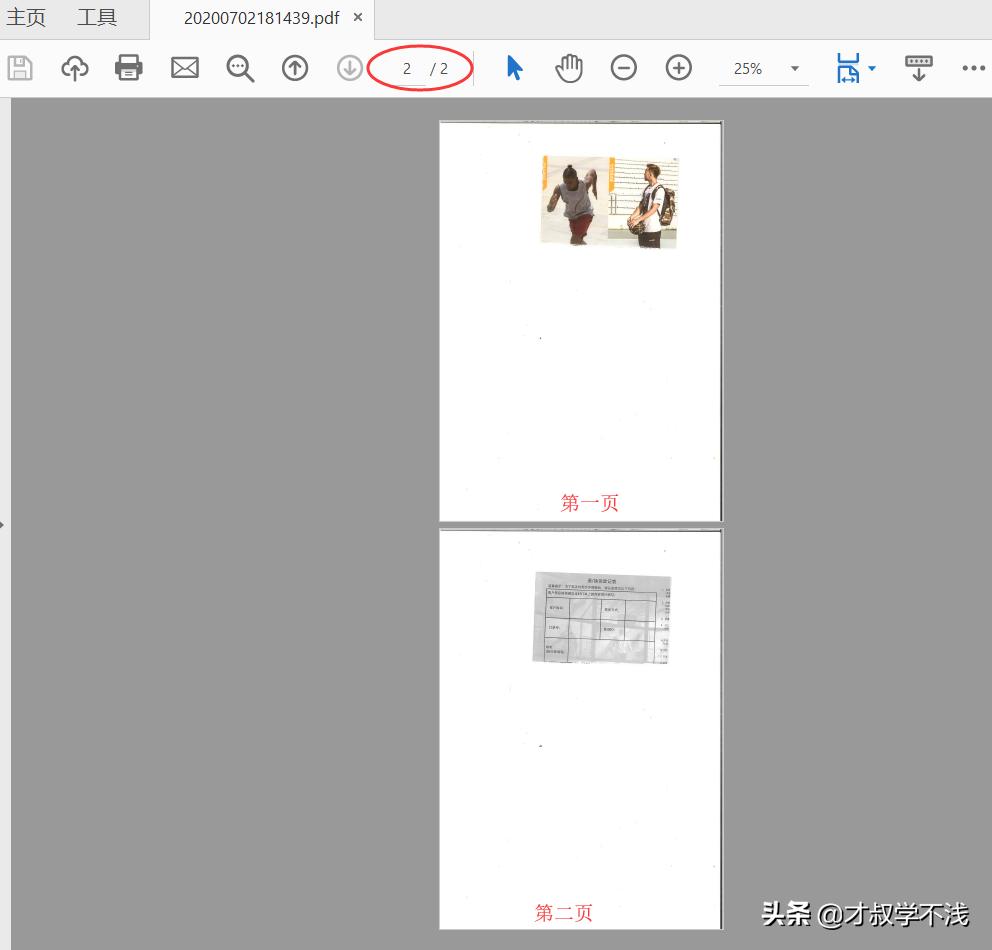Save the PDF using the disk icon
The width and height of the screenshot is (992, 950).
20,67
